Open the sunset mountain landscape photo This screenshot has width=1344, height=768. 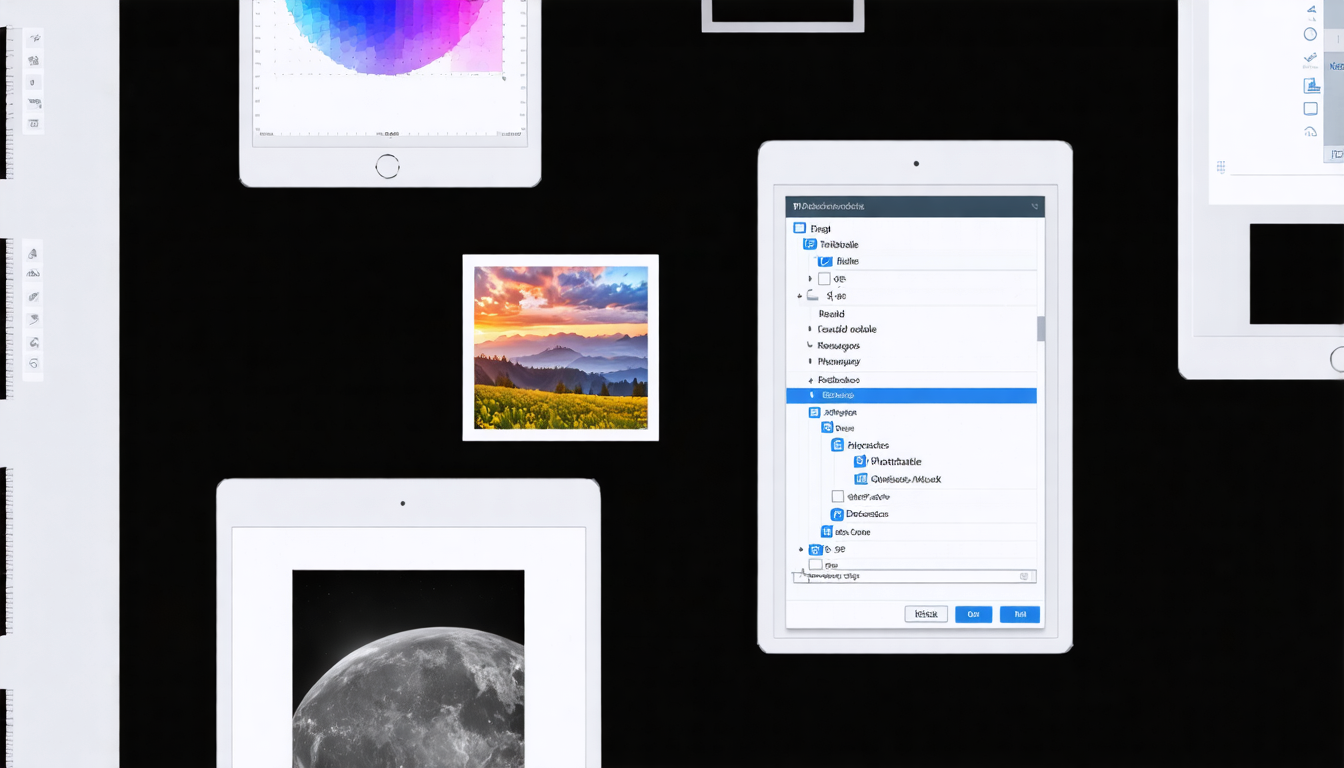(561, 347)
